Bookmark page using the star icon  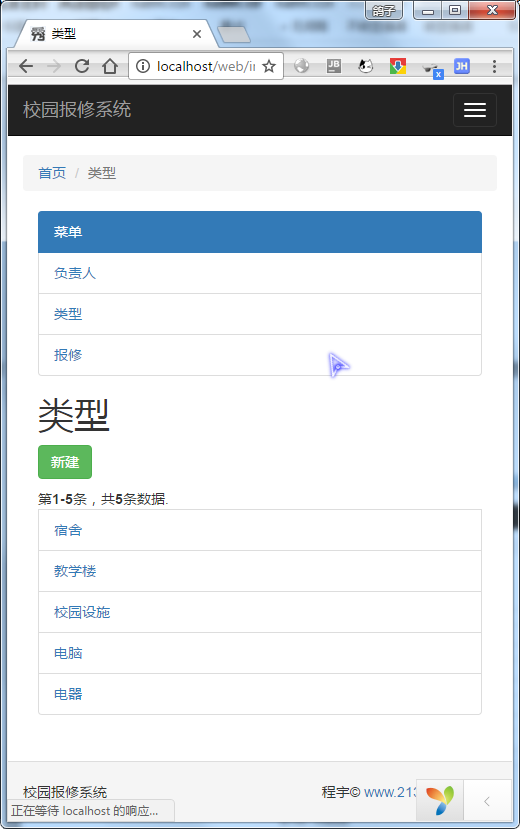click(x=269, y=66)
